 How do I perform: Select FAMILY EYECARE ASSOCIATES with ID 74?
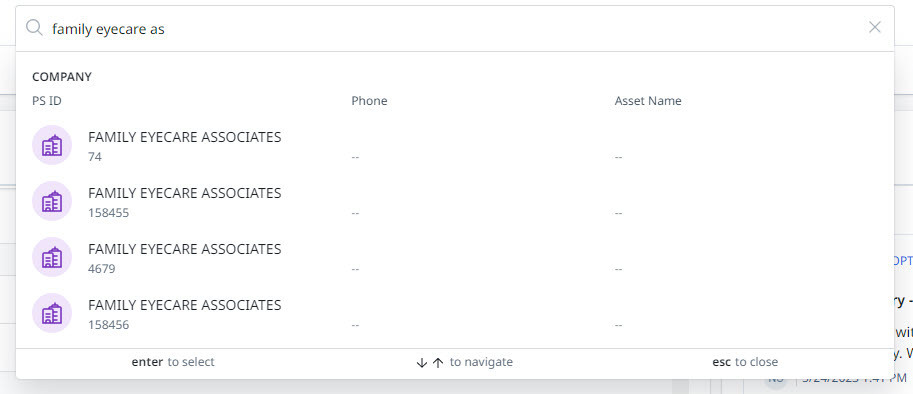tap(455, 145)
